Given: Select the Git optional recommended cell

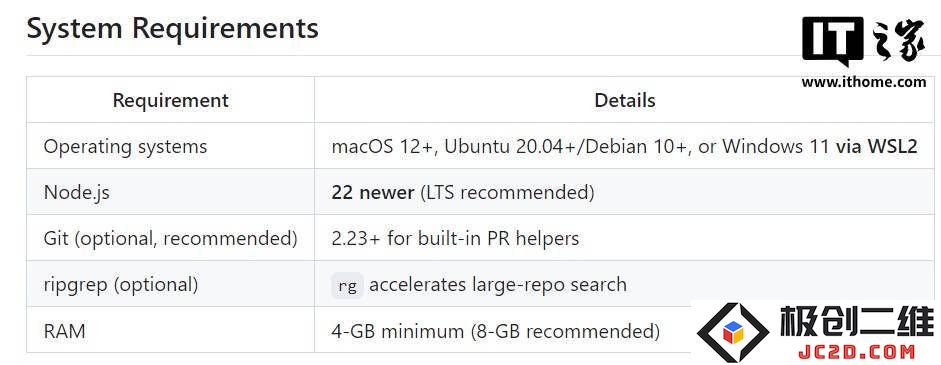Looking at the screenshot, I should pyautogui.click(x=170, y=239).
